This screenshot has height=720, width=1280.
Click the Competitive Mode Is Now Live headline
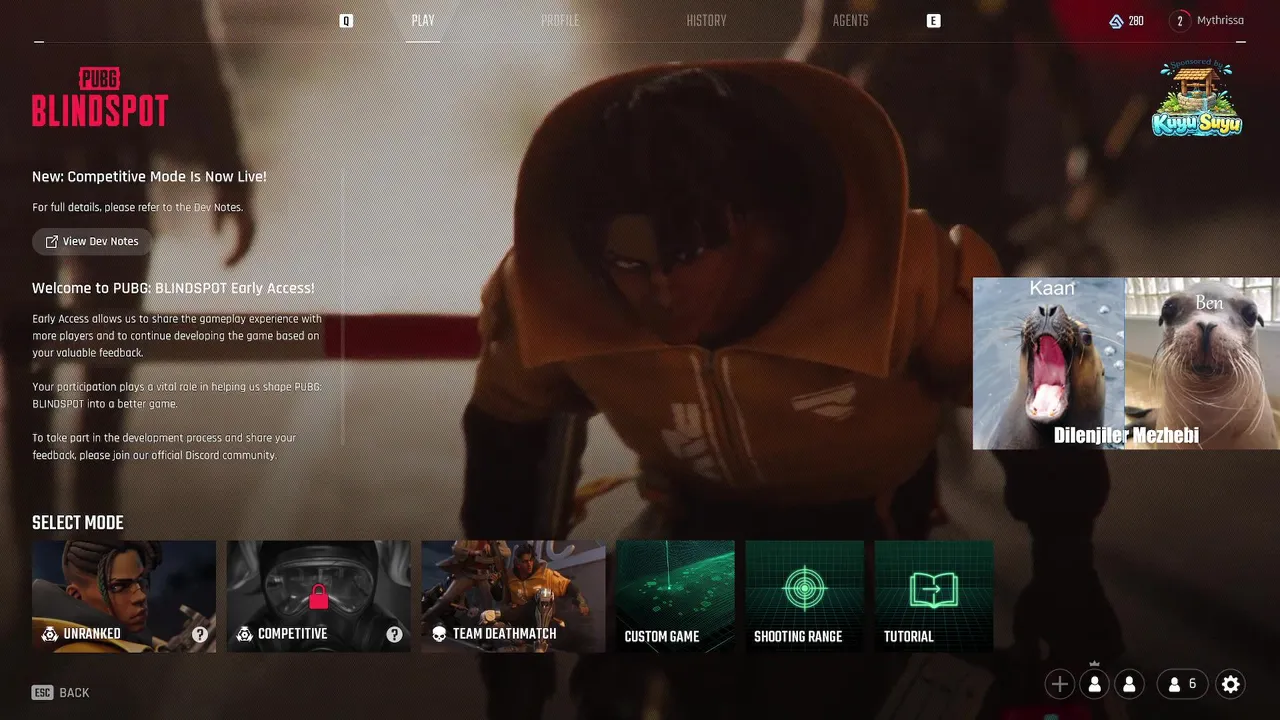tap(149, 177)
